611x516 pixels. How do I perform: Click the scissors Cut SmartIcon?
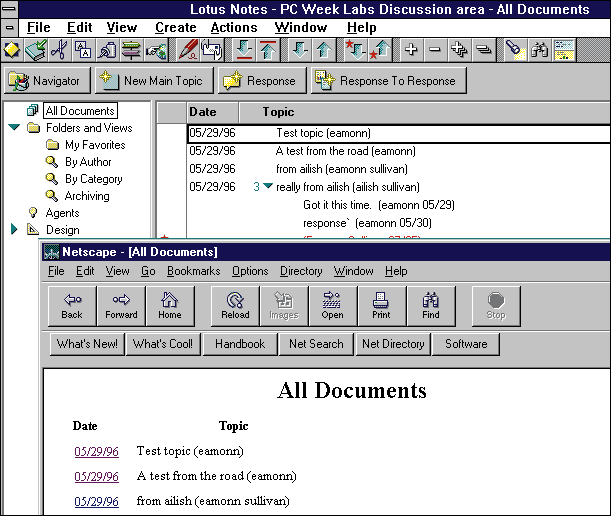(60, 50)
